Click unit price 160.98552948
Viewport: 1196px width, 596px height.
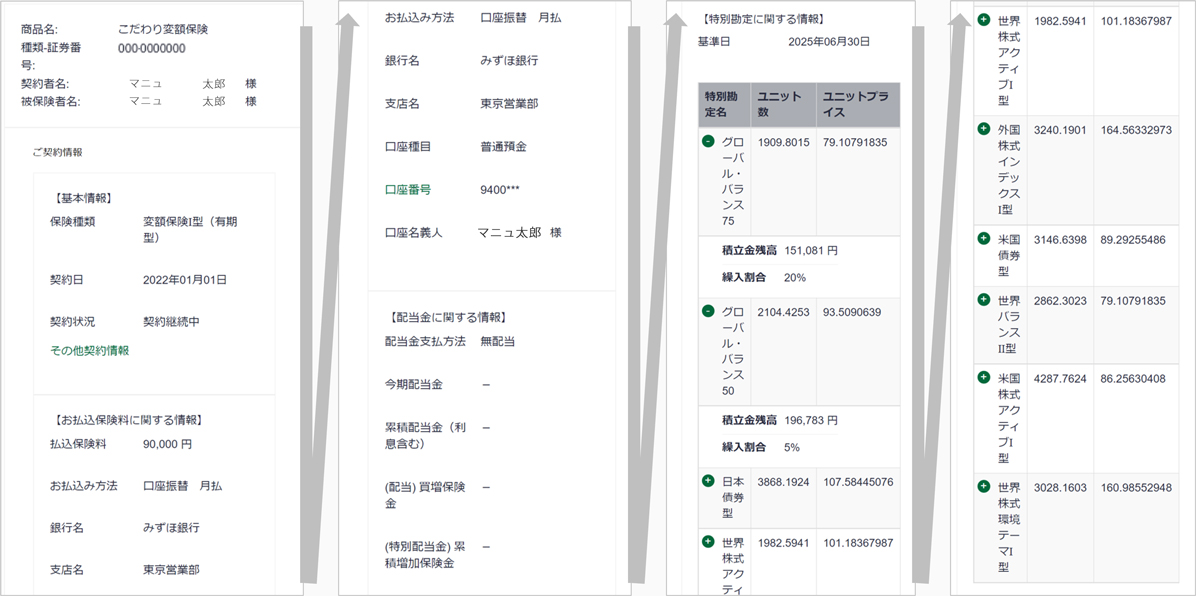(1137, 487)
